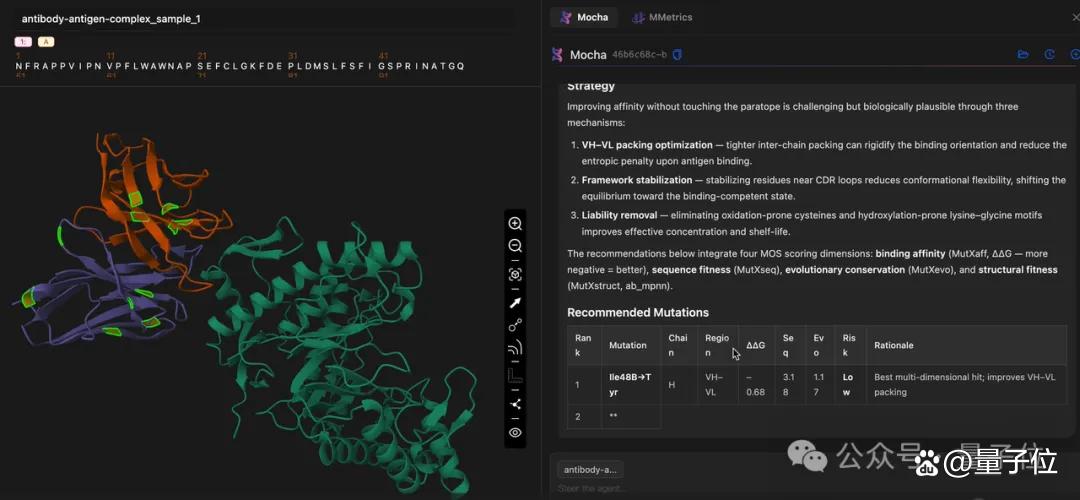1080x500 pixels.
Task: Click the antibody-a... context chip
Action: (590, 470)
